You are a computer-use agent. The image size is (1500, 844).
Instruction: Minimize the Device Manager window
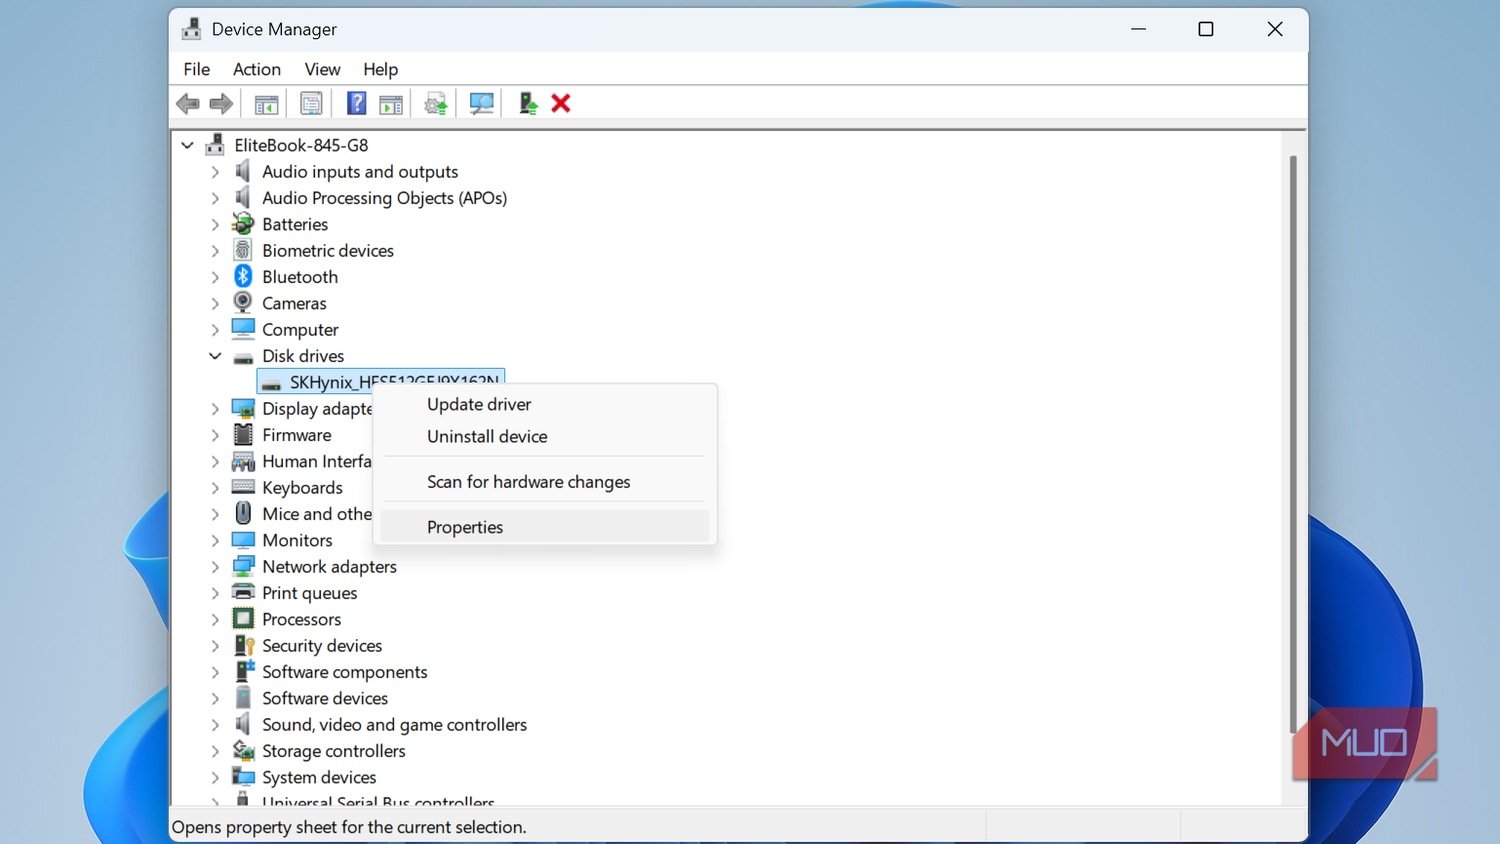click(x=1138, y=29)
